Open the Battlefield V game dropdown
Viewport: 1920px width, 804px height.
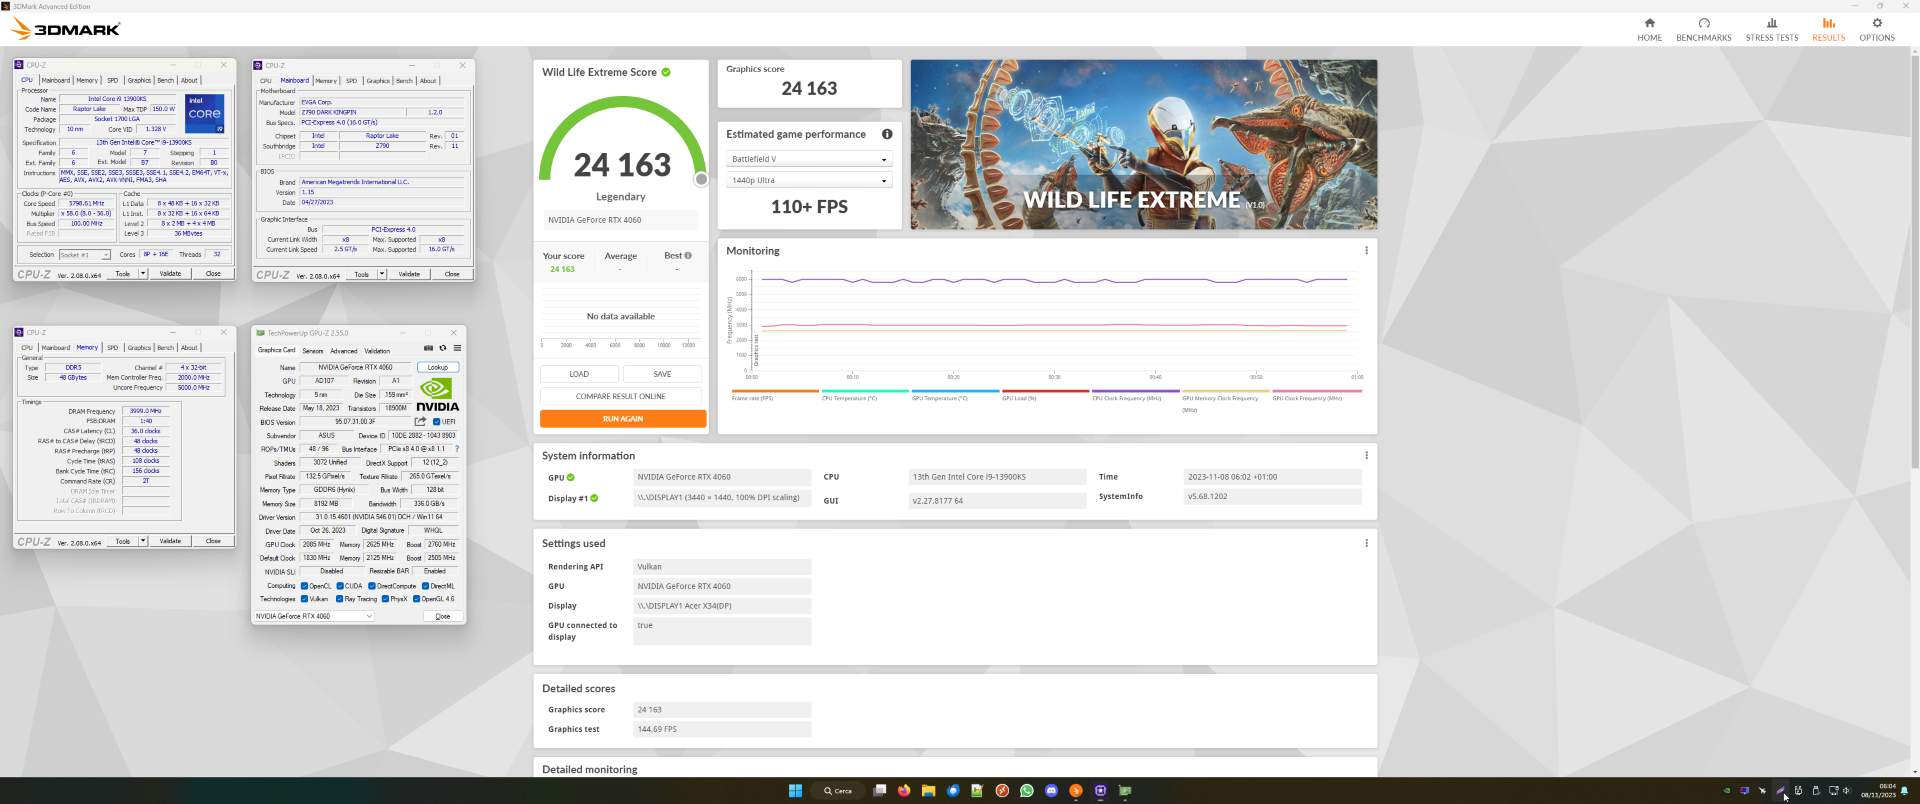809,159
